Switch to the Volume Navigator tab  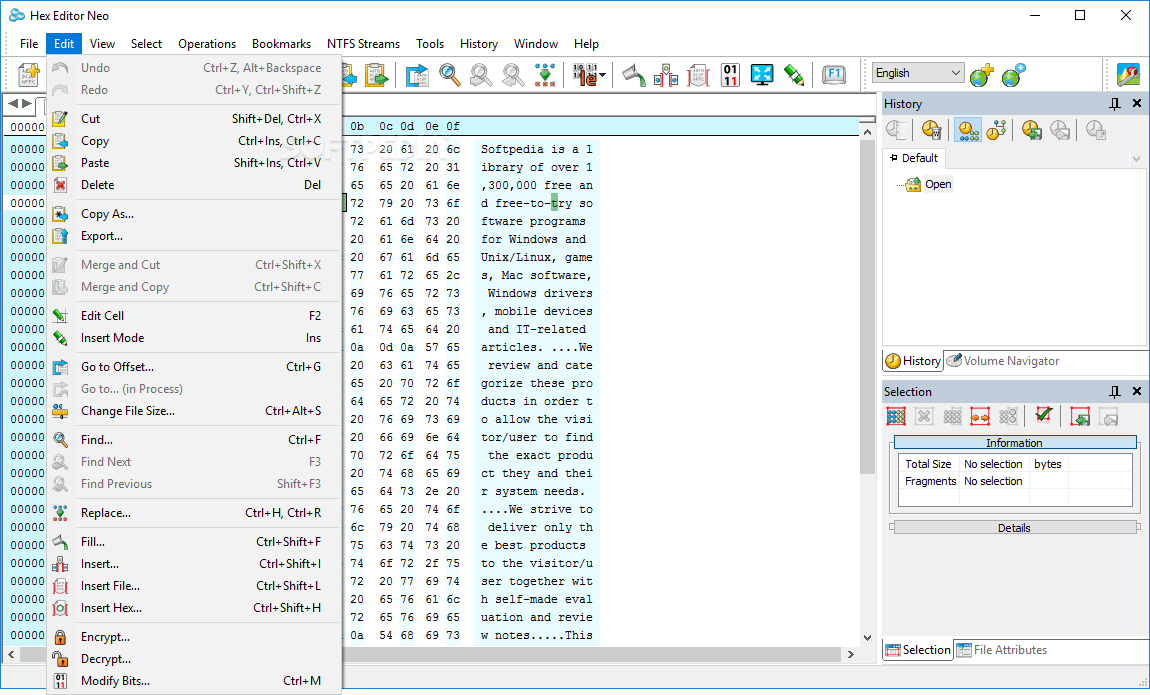pyautogui.click(x=1003, y=361)
